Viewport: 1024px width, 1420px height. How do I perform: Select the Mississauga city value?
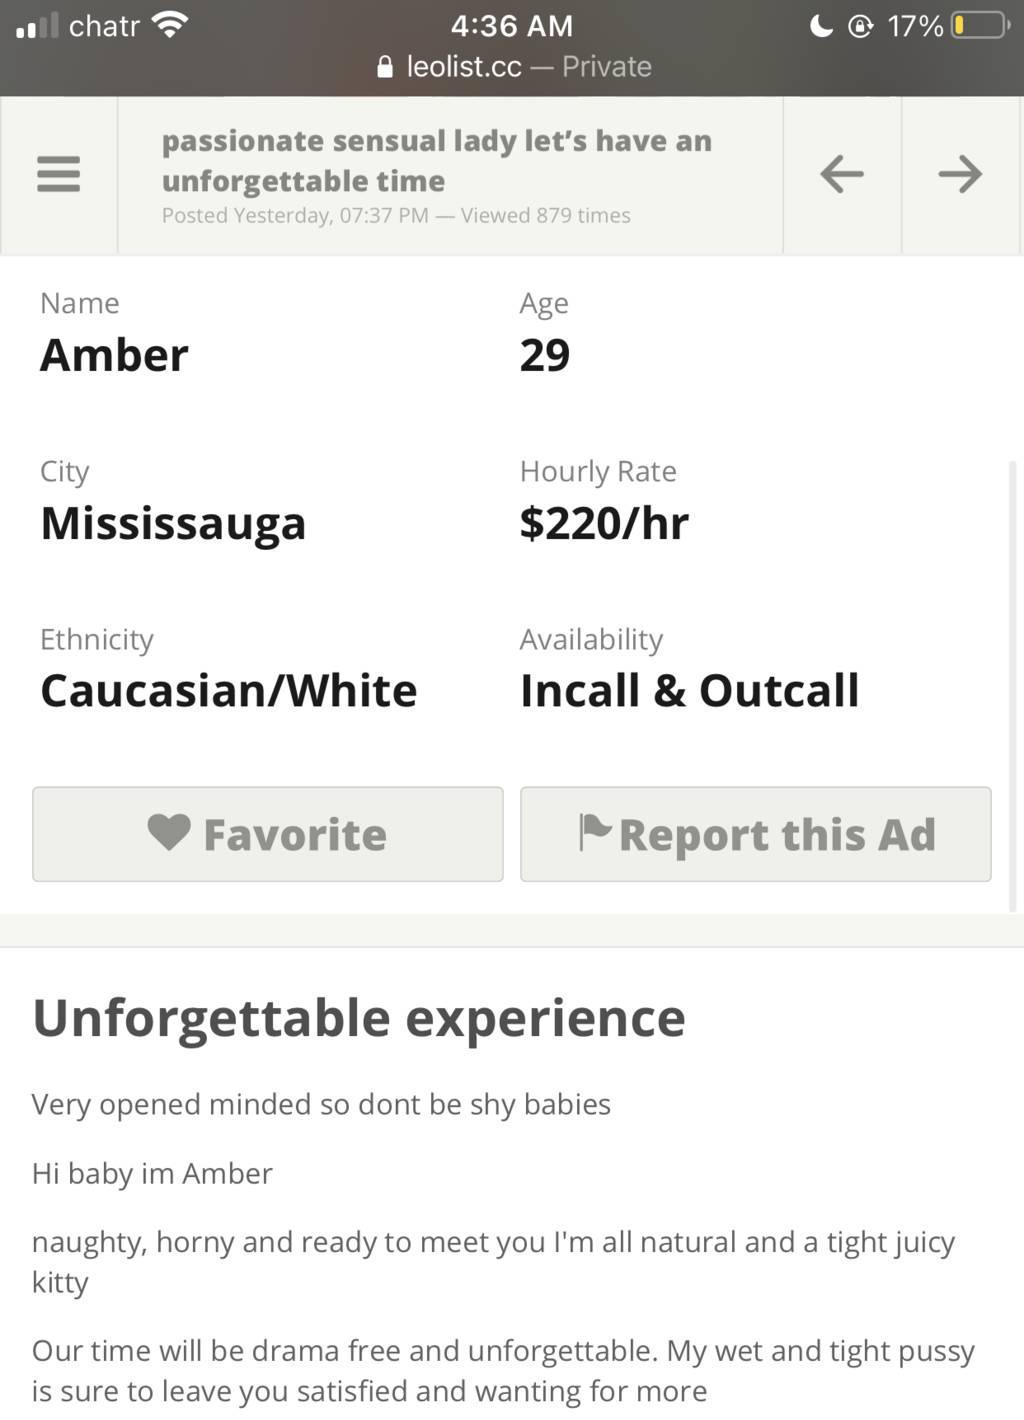coord(173,523)
